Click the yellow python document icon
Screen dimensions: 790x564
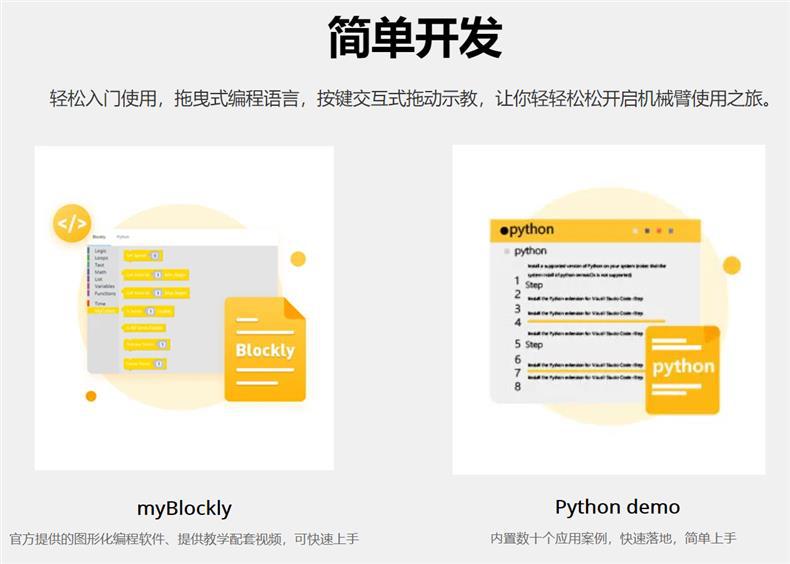[x=683, y=370]
